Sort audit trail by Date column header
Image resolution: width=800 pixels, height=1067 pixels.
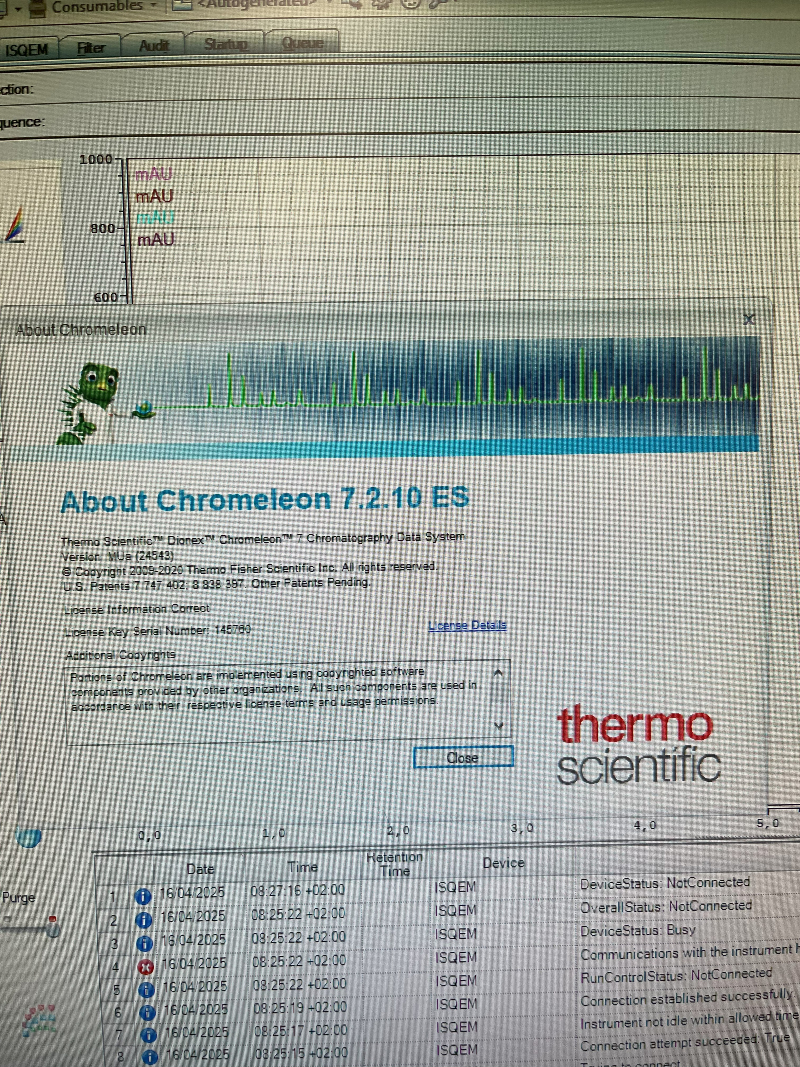pos(200,869)
